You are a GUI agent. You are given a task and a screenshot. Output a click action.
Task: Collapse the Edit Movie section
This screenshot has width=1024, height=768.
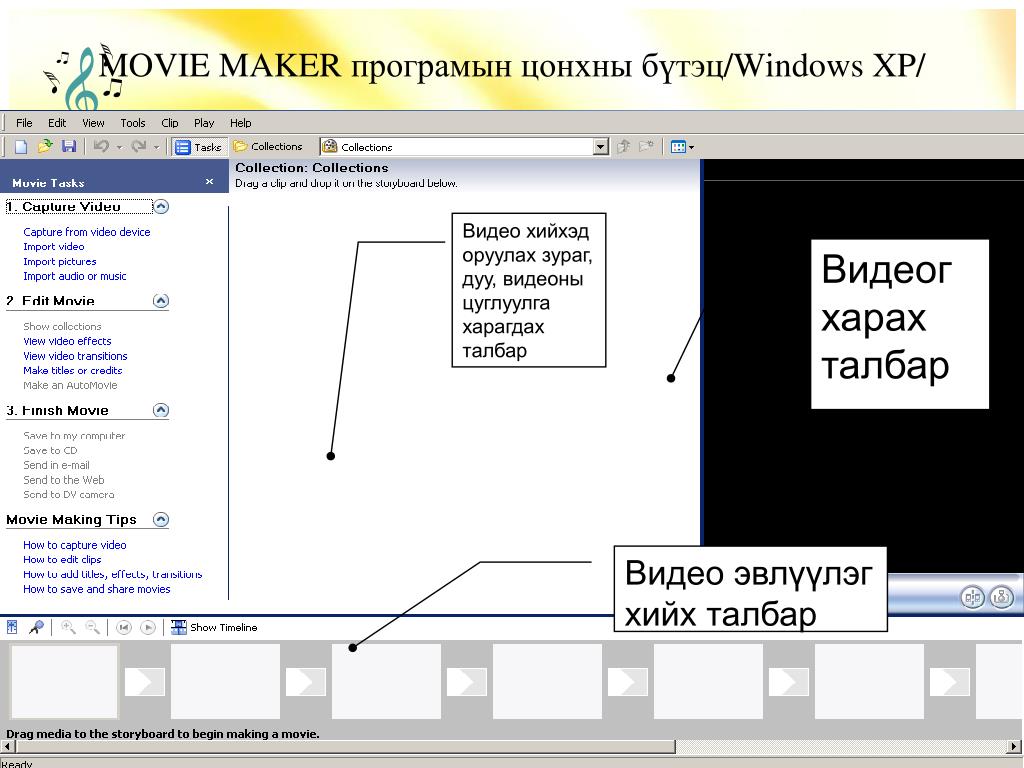coord(161,300)
